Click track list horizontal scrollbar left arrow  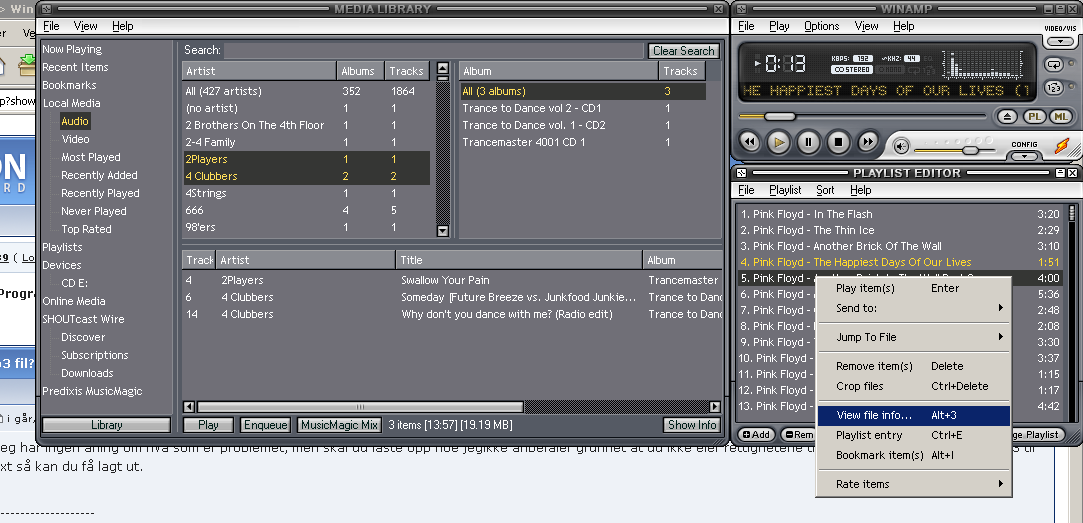[x=189, y=407]
